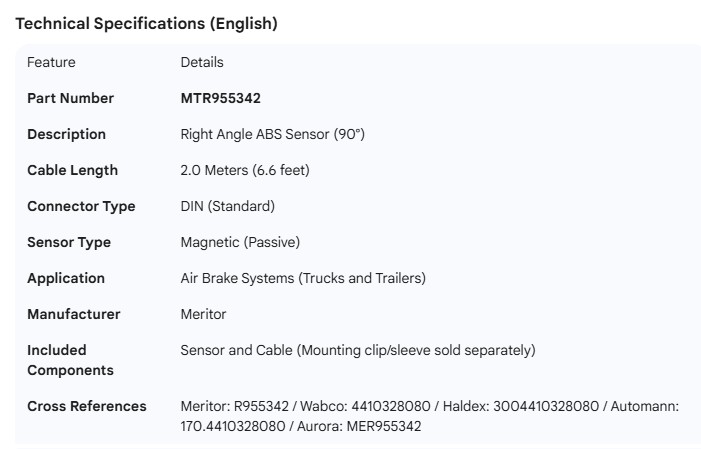Click the 2.0 Meters cable length value

coord(245,170)
